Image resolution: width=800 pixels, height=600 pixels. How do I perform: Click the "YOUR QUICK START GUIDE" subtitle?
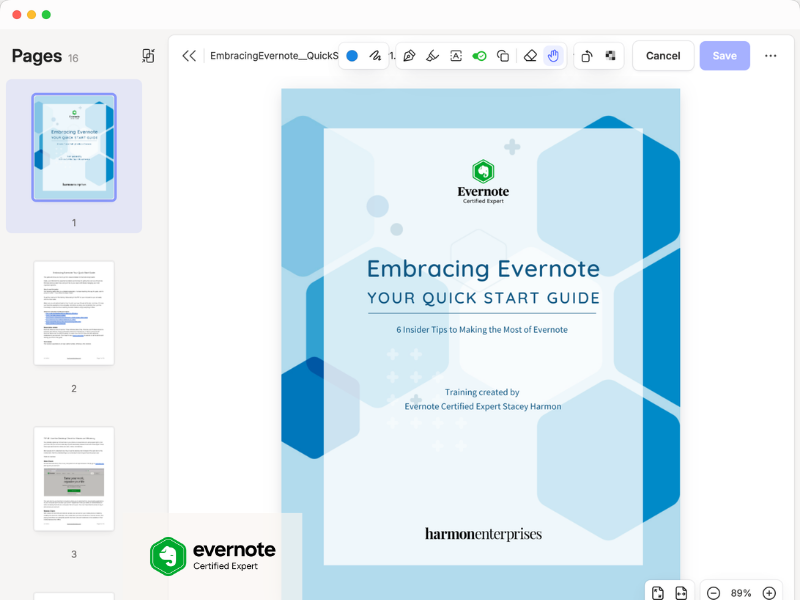tap(483, 298)
